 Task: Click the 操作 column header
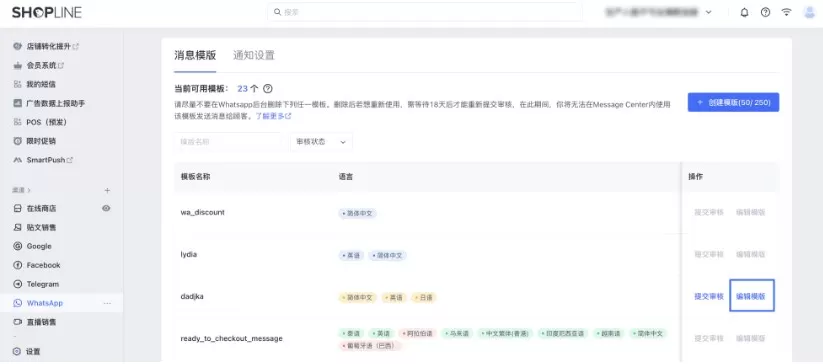point(695,177)
